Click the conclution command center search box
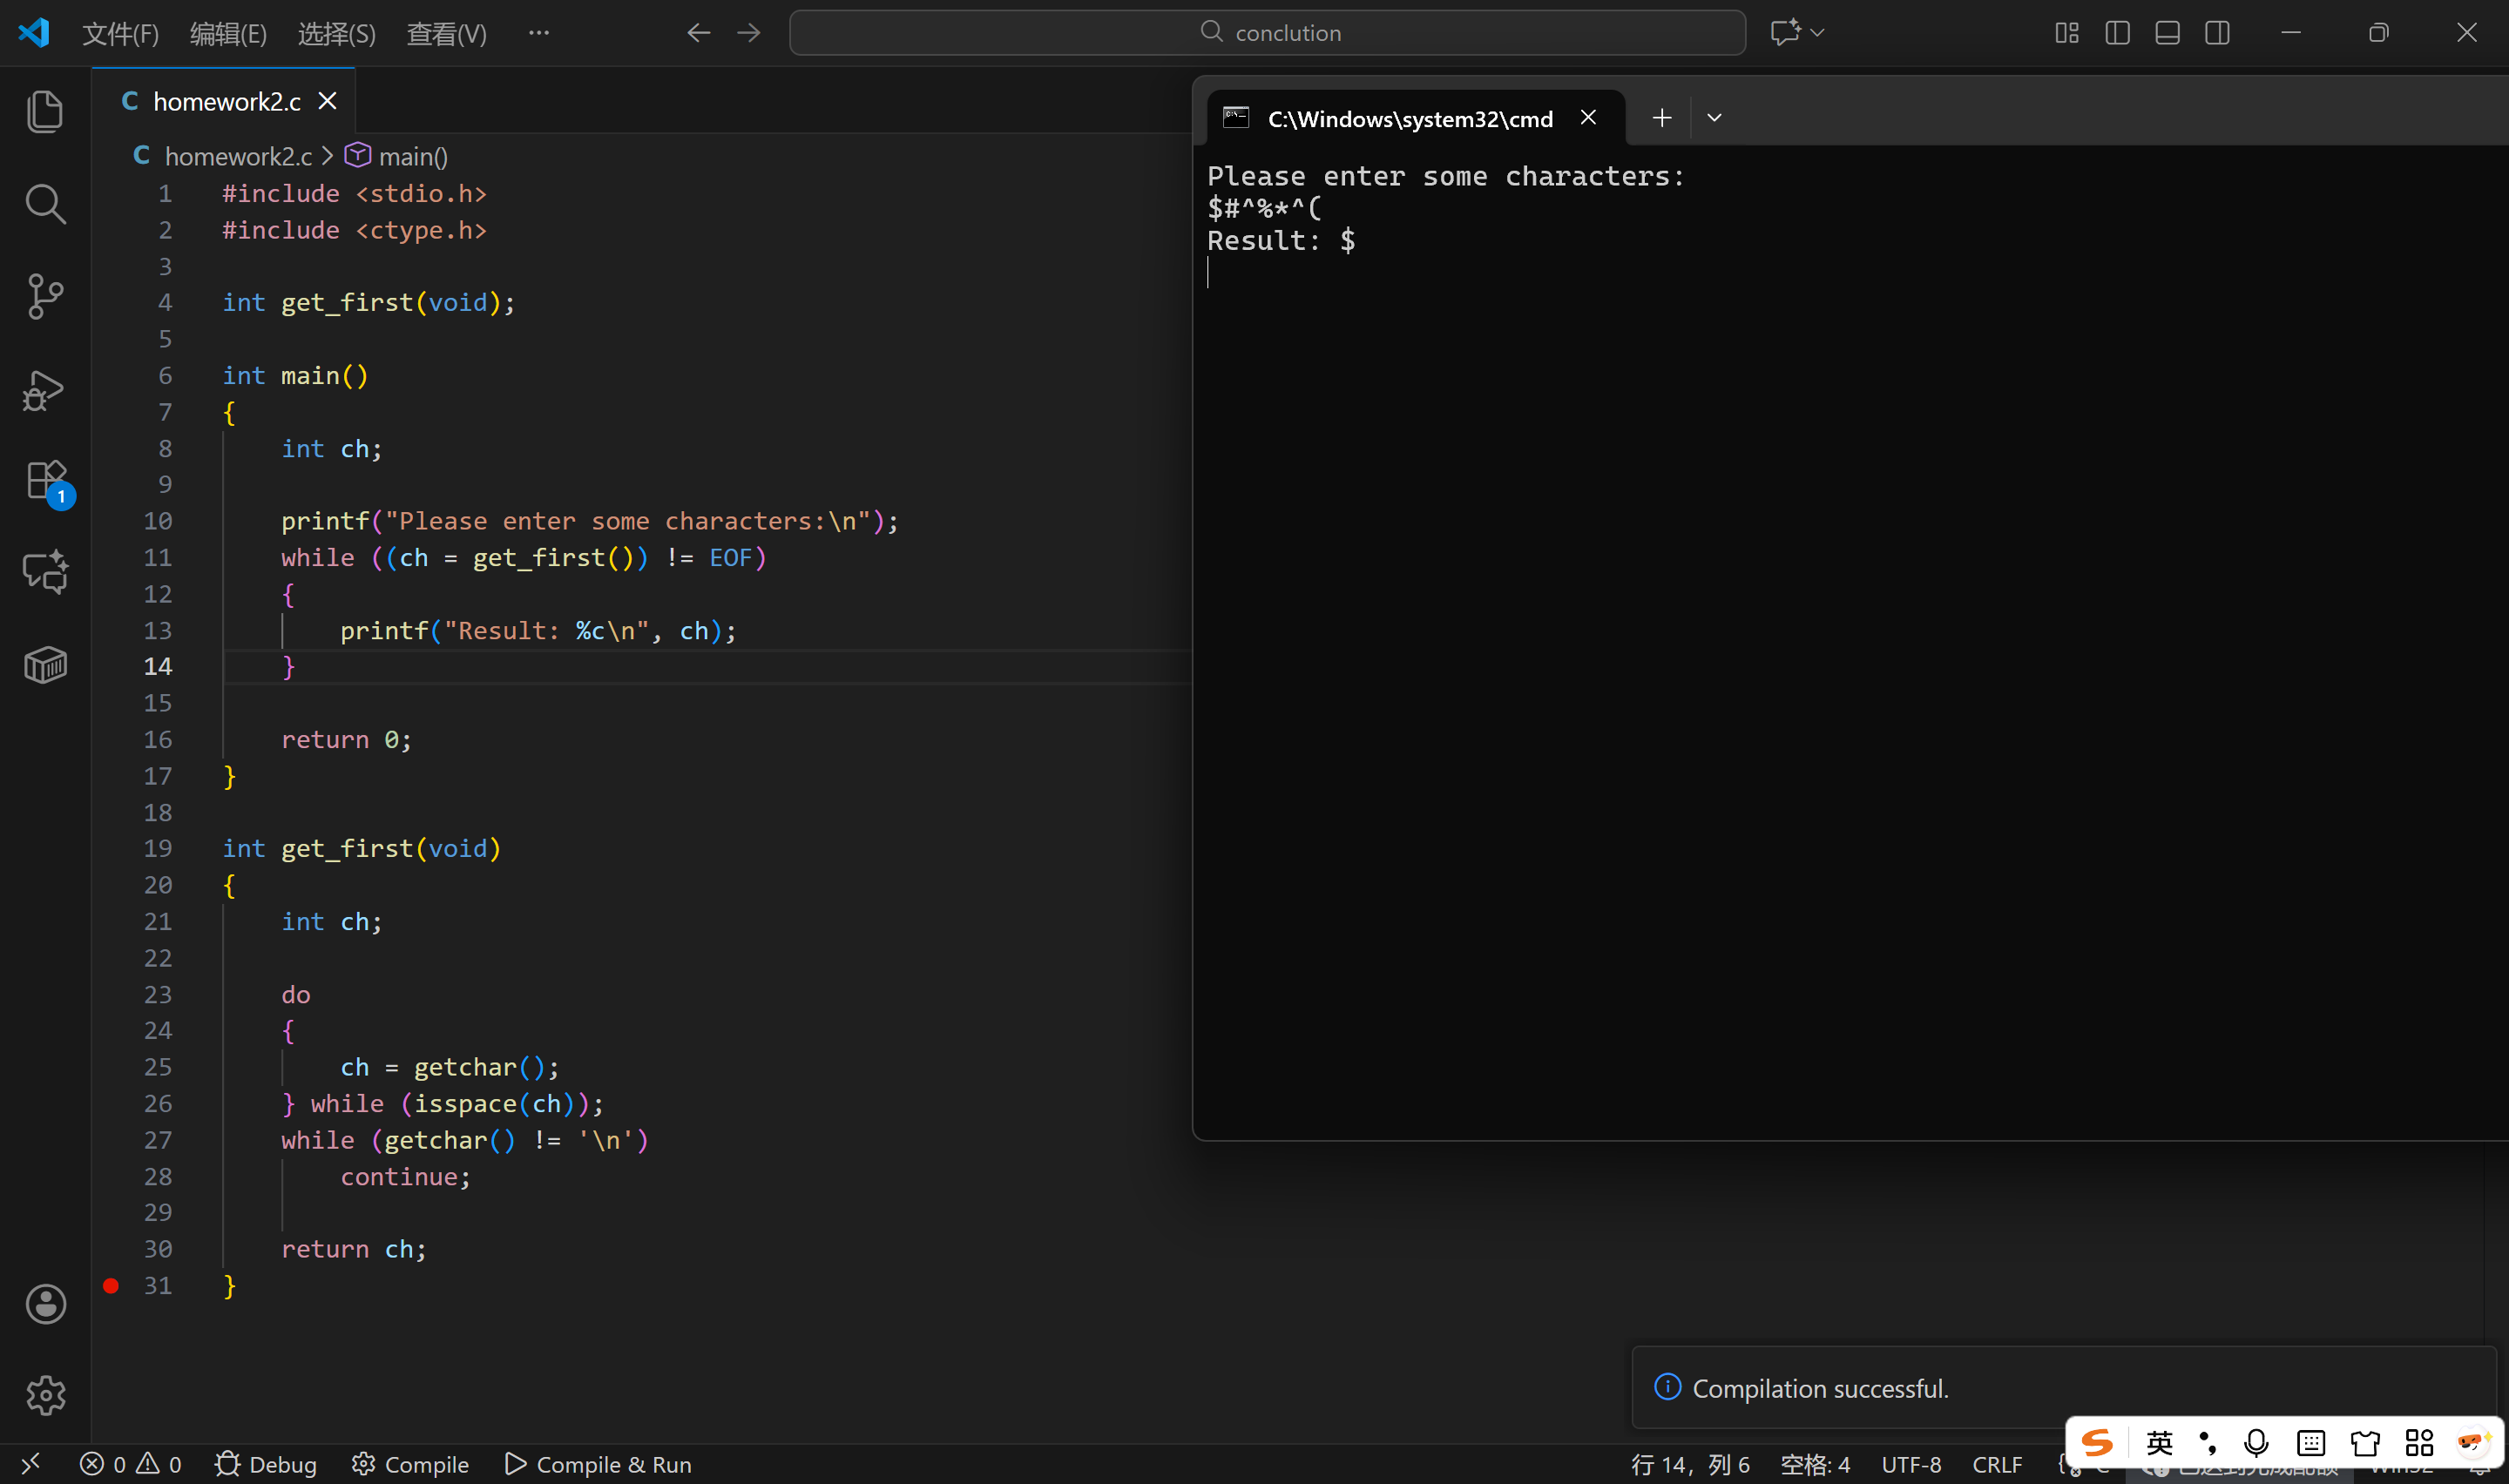This screenshot has width=2509, height=1484. pyautogui.click(x=1267, y=33)
